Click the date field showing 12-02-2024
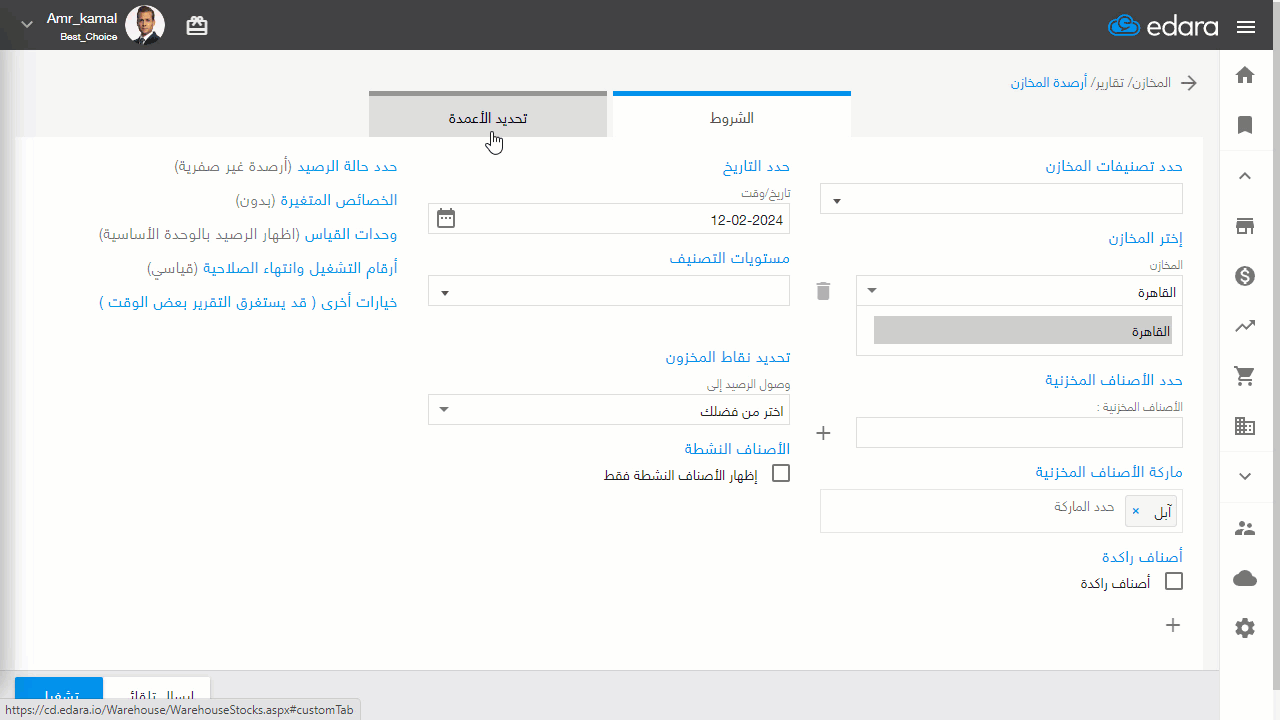The image size is (1280, 720). click(609, 219)
